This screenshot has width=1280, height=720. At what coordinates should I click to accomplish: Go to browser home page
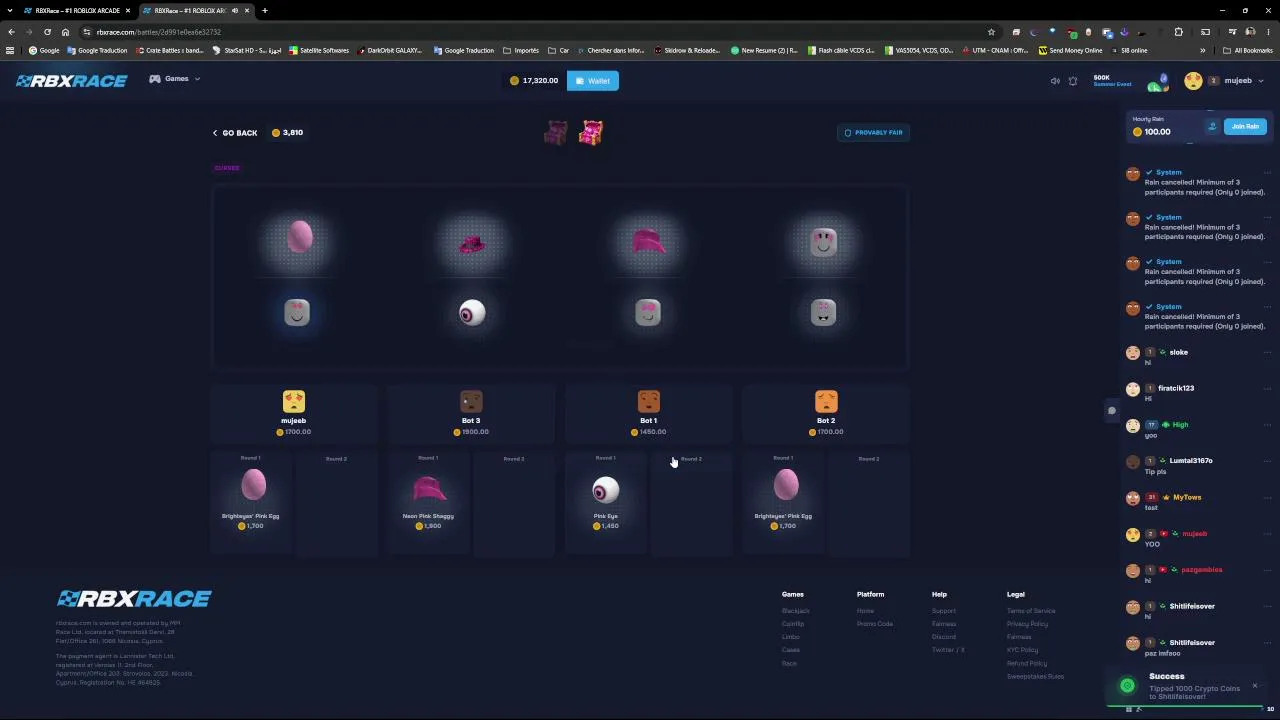point(65,32)
